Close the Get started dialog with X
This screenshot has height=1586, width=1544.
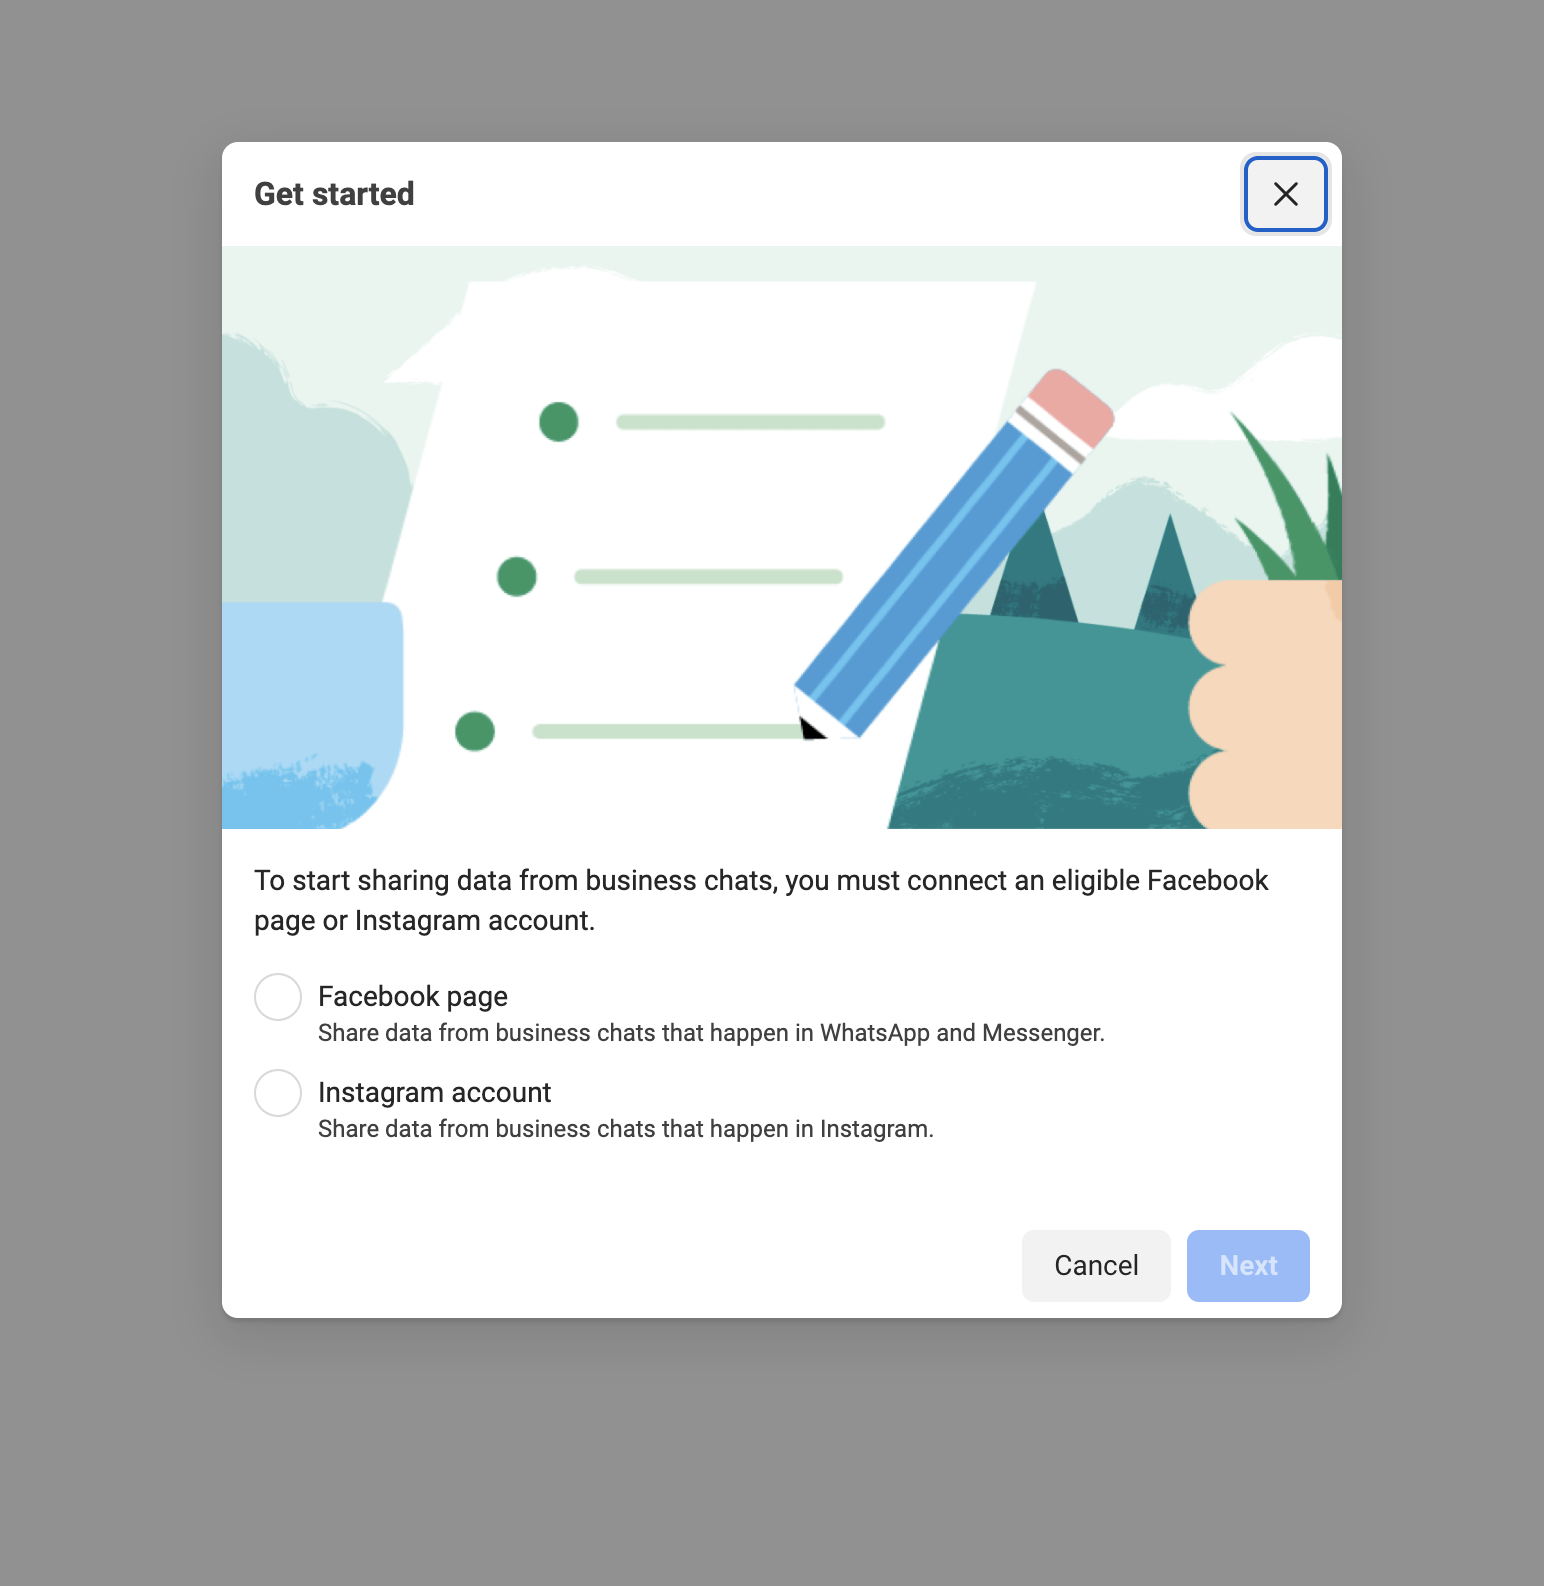[x=1285, y=194]
